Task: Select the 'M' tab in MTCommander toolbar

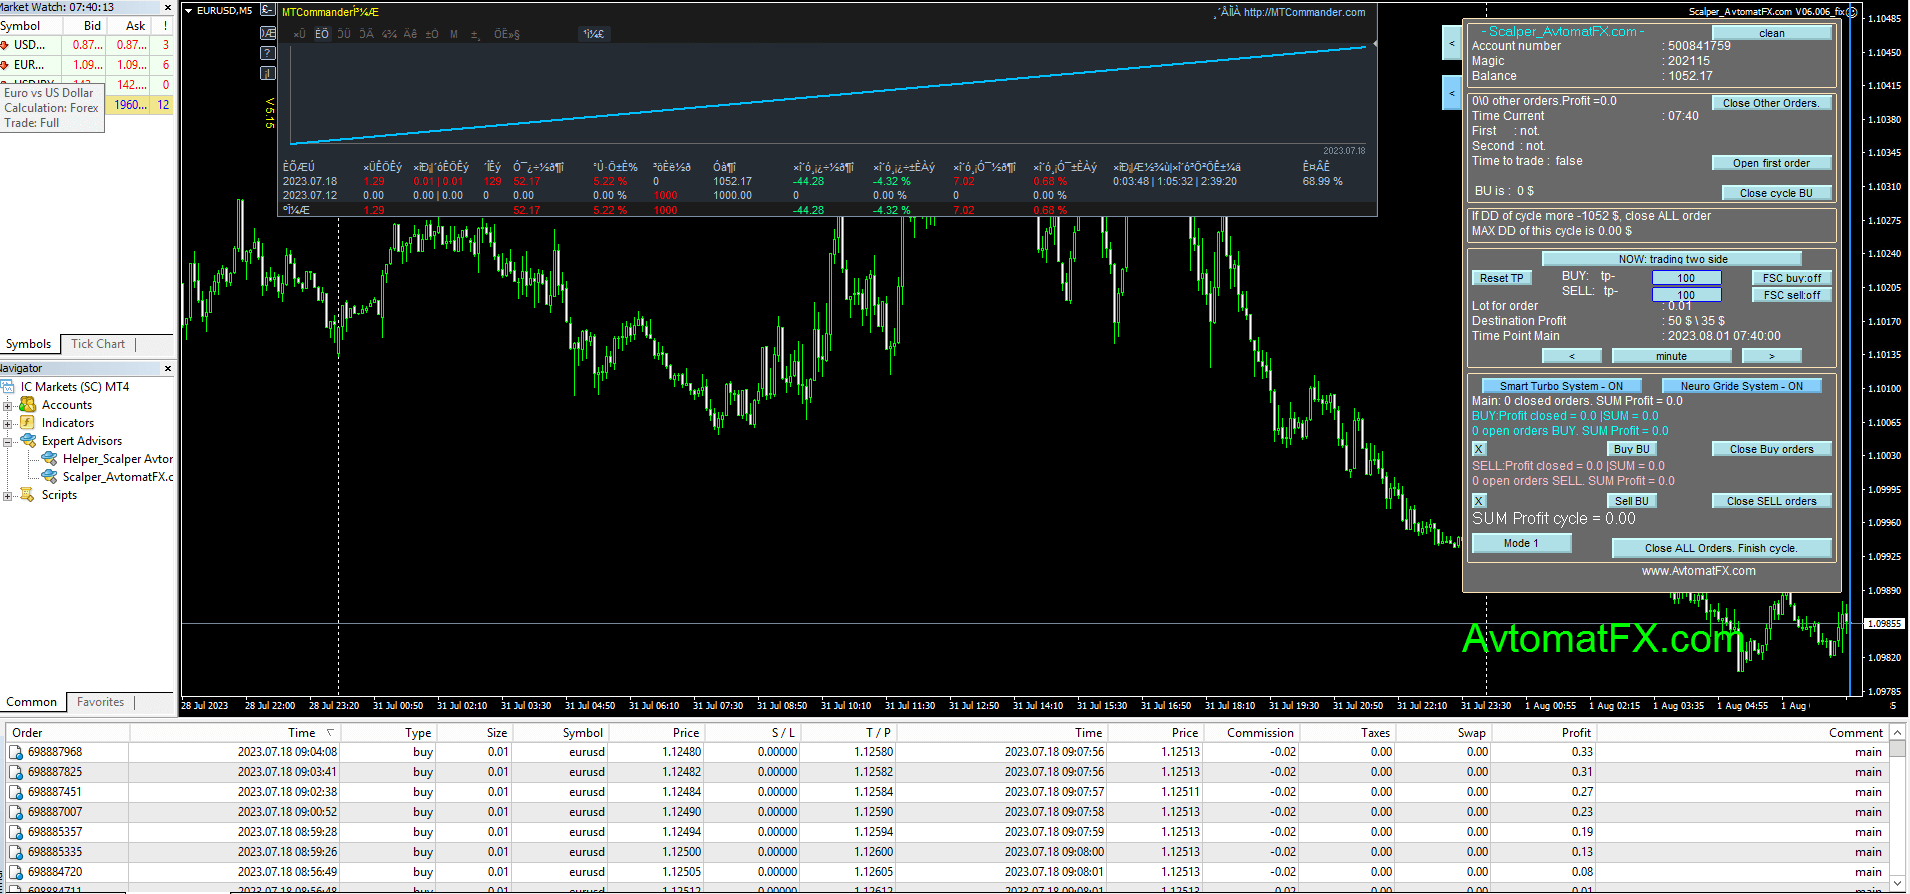Action: (454, 34)
